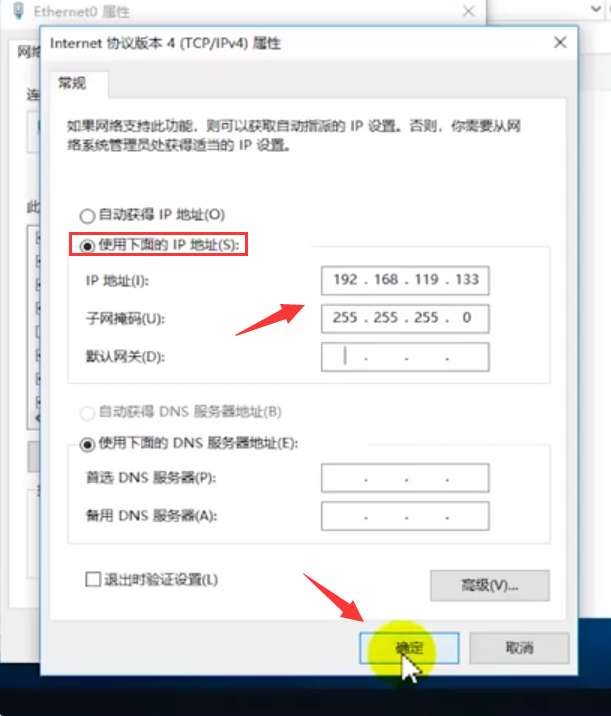Close the Ethernet0 properties window
The width and height of the screenshot is (611, 716).
469,11
